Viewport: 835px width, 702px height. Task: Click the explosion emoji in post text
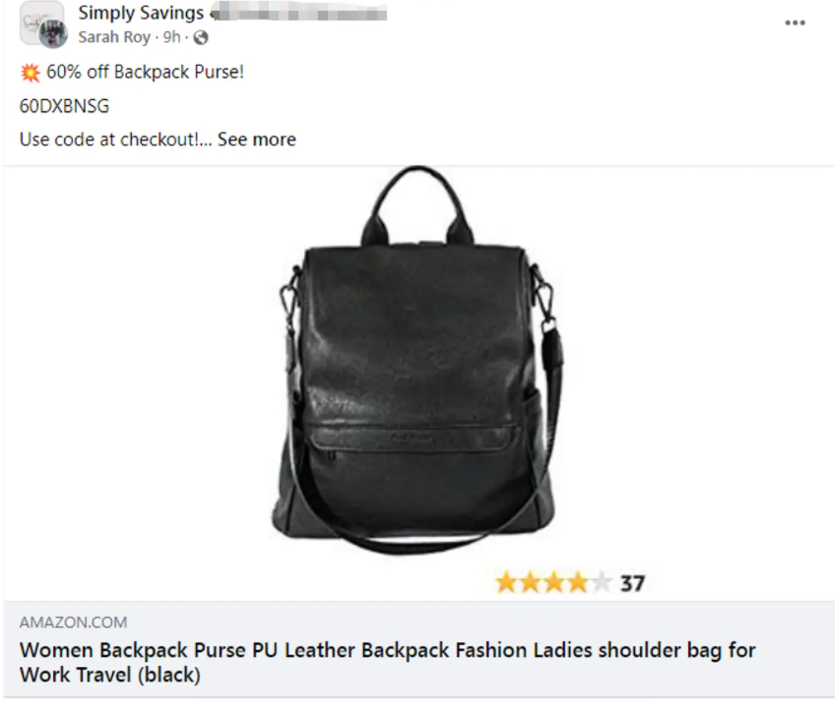30,72
